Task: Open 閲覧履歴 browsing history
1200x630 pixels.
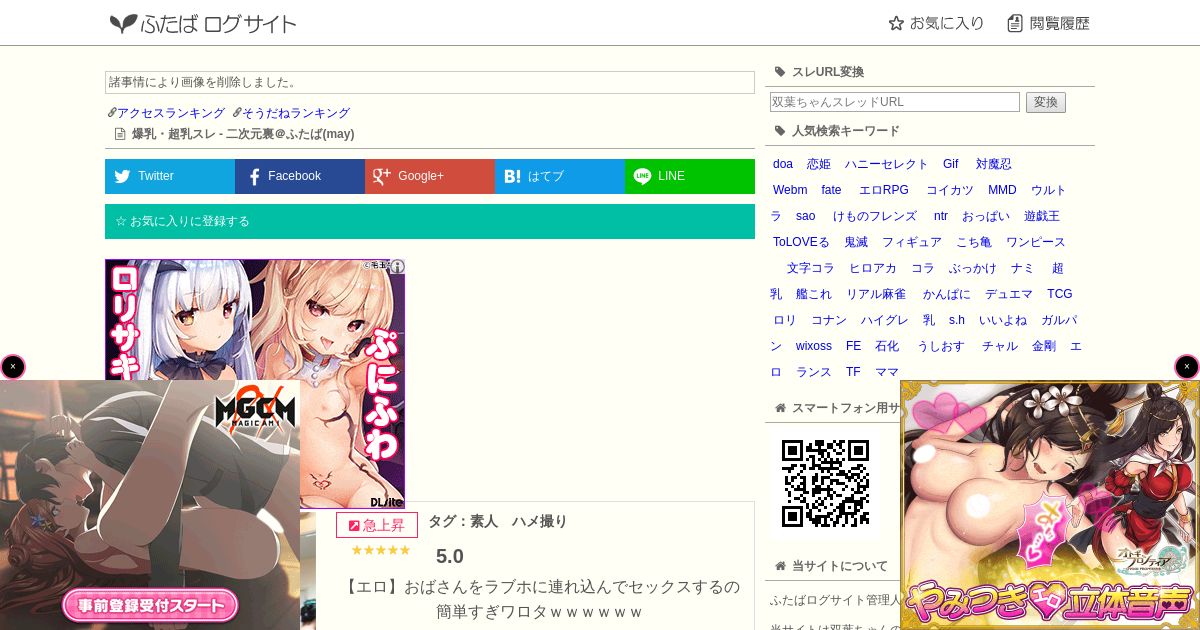Action: [x=1048, y=23]
